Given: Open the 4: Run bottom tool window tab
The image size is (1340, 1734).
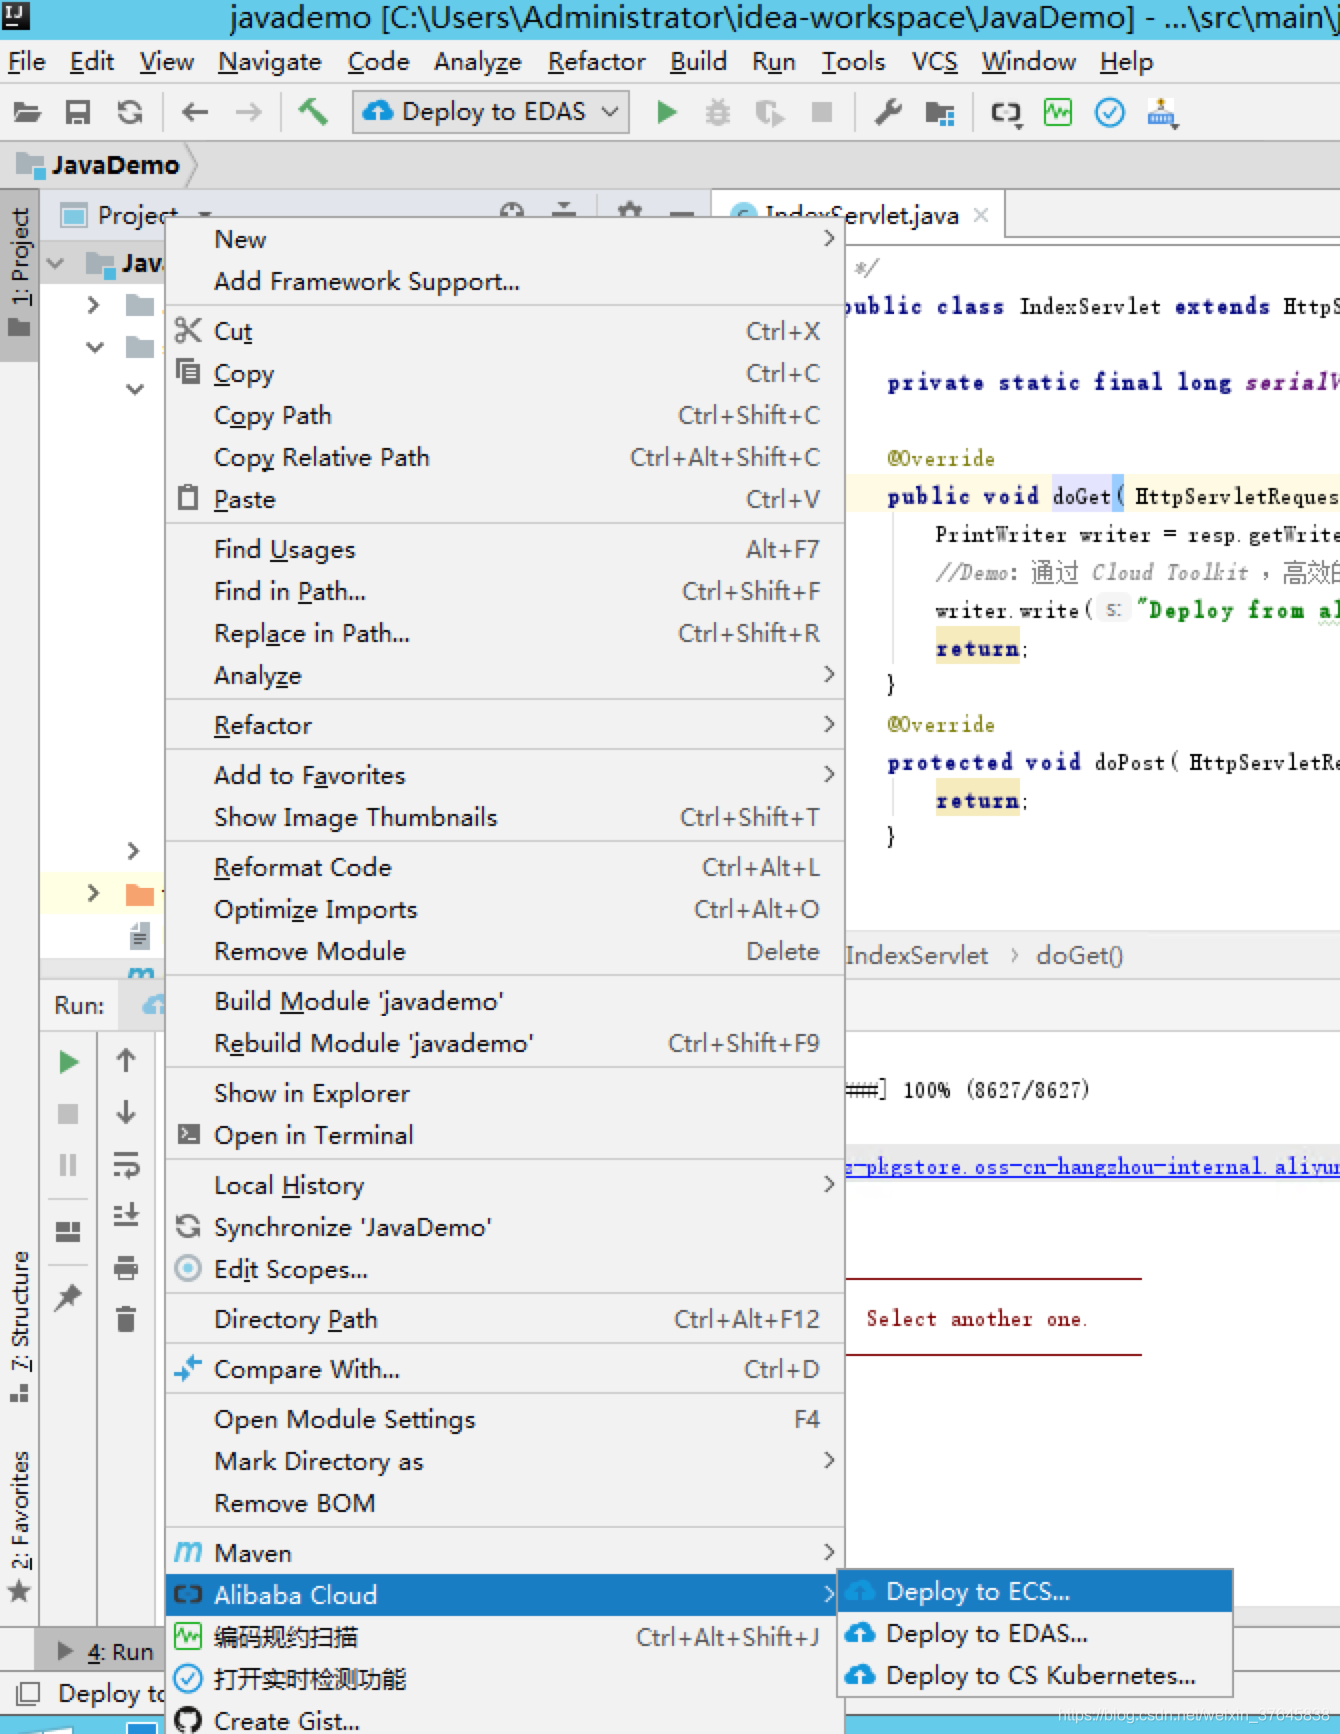Looking at the screenshot, I should 105,1651.
